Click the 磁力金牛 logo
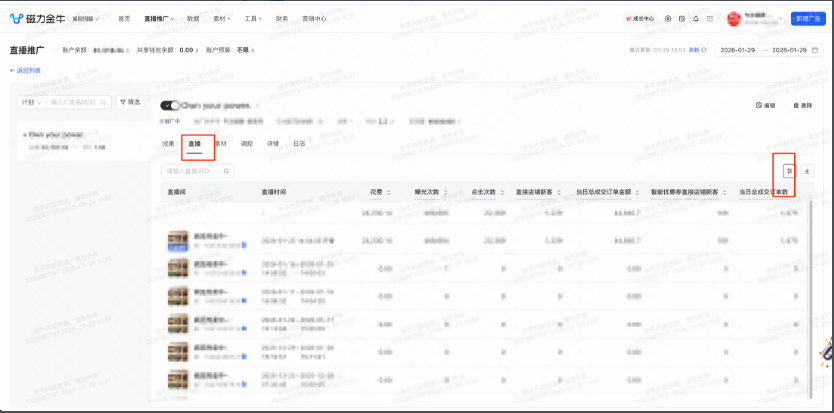The image size is (834, 413). (37, 19)
